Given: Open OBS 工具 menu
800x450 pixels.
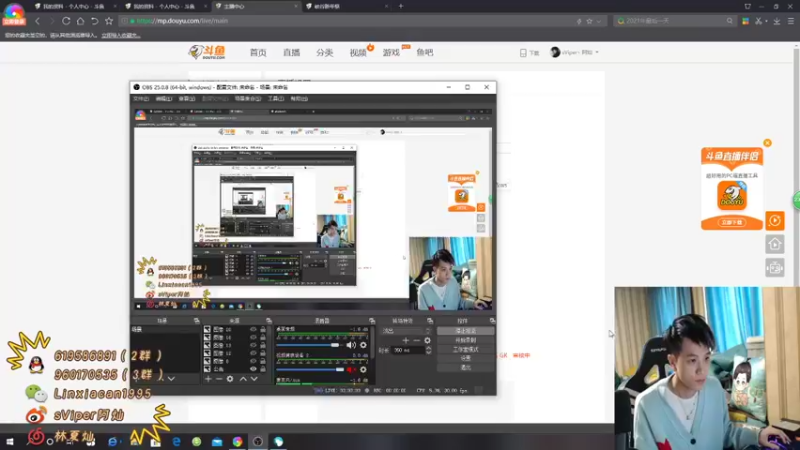Looking at the screenshot, I should [x=276, y=98].
